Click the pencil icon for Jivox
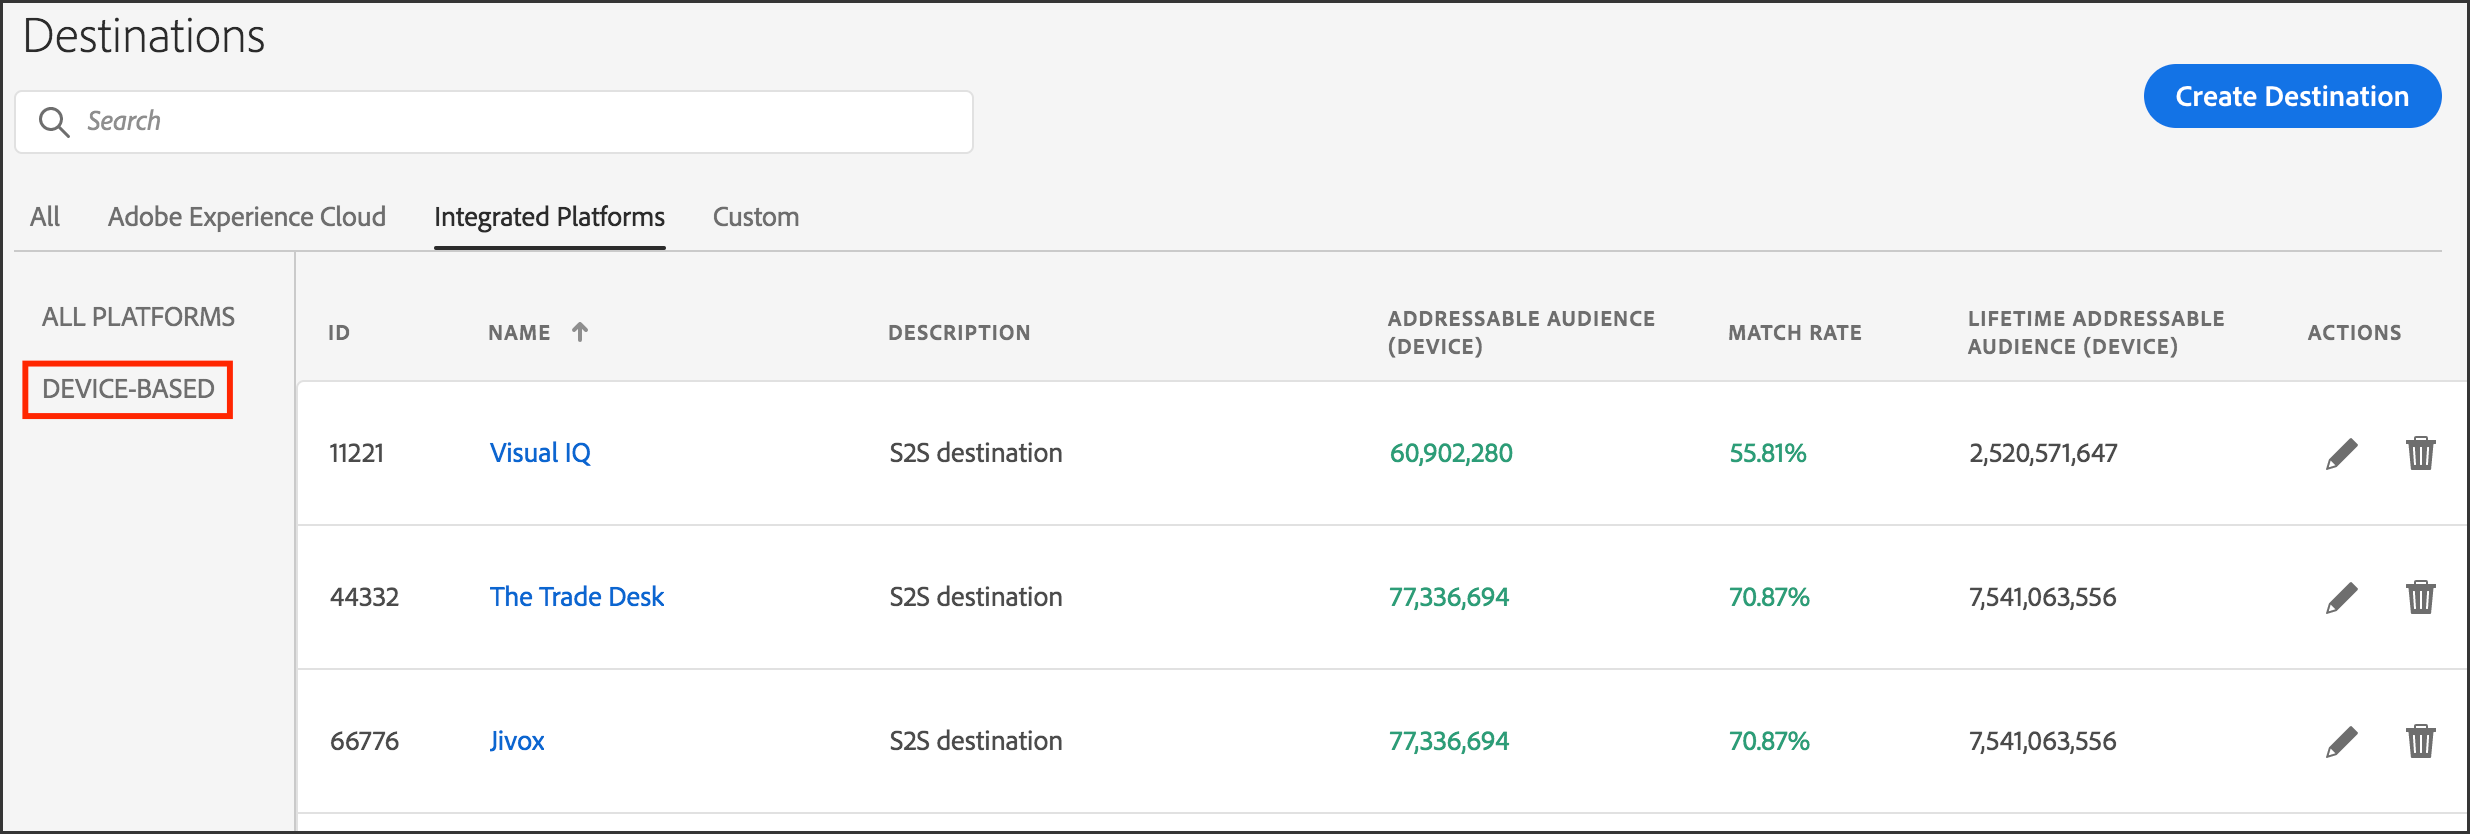2470x834 pixels. [x=2341, y=742]
